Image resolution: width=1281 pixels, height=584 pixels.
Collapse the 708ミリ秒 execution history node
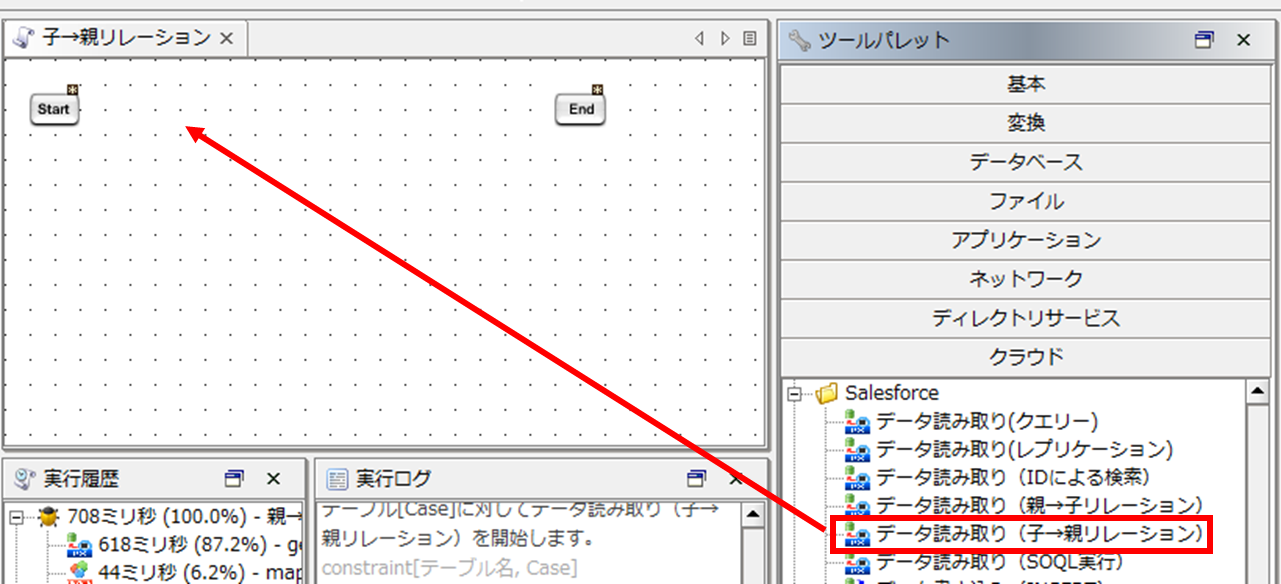pos(17,518)
